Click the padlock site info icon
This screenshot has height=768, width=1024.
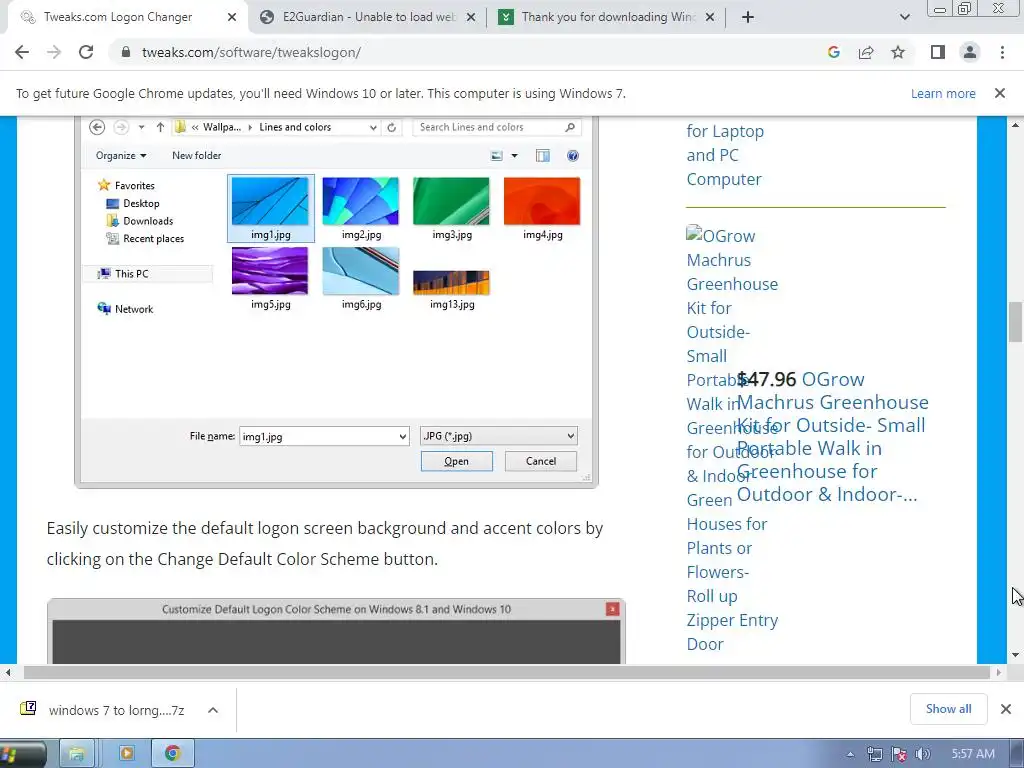[x=126, y=52]
